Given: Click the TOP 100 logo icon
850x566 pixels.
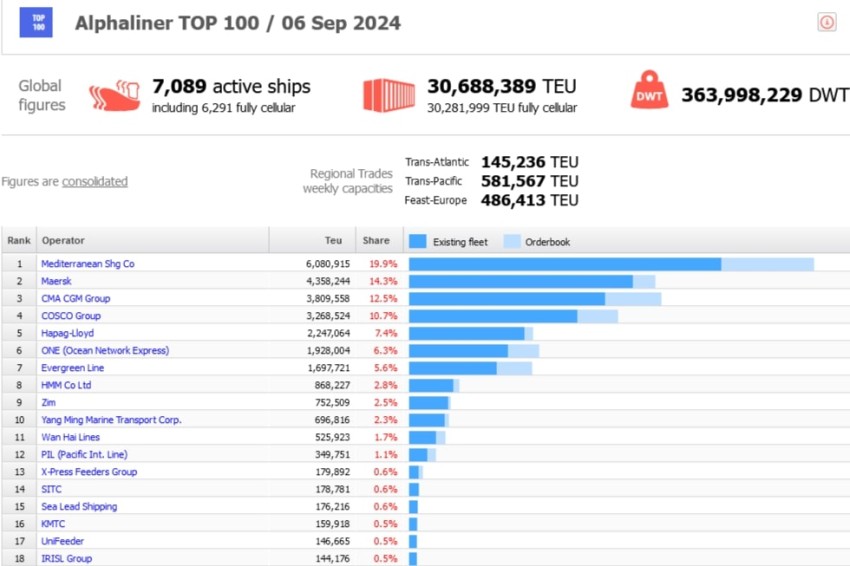Looking at the screenshot, I should pyautogui.click(x=36, y=22).
